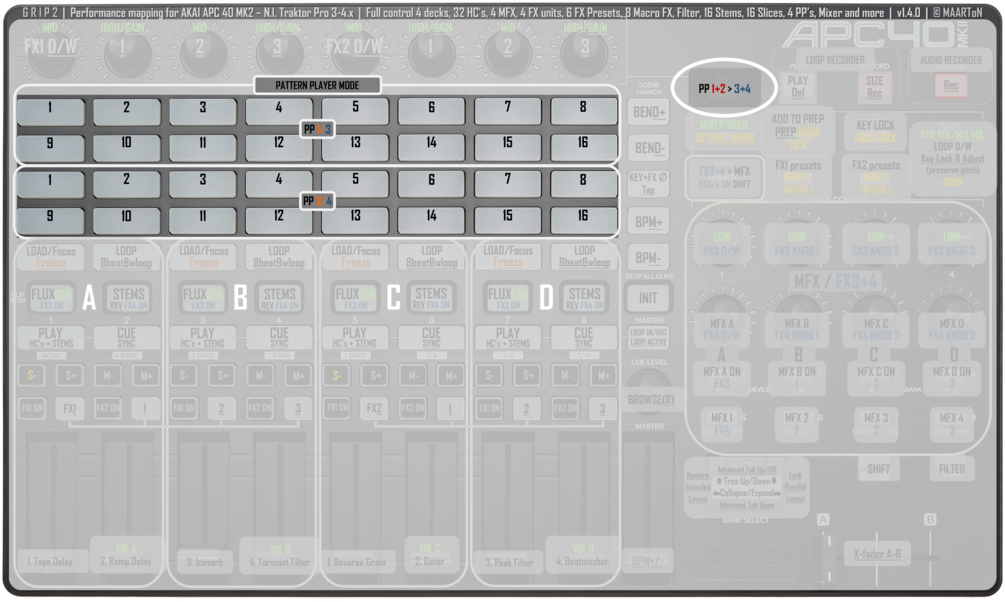Click deck A PLAY button
1005x602 pixels.
coord(51,337)
